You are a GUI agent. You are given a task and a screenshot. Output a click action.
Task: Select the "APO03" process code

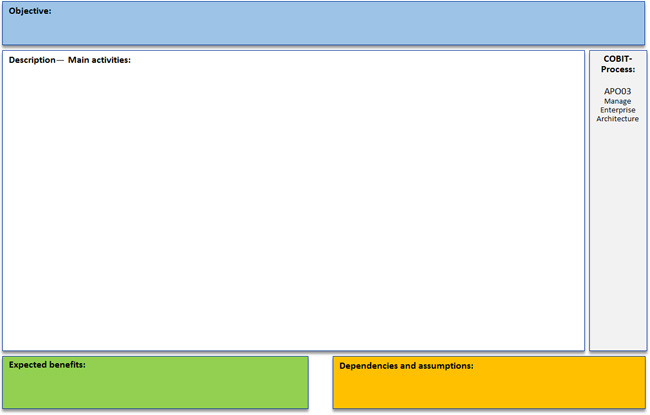click(618, 91)
